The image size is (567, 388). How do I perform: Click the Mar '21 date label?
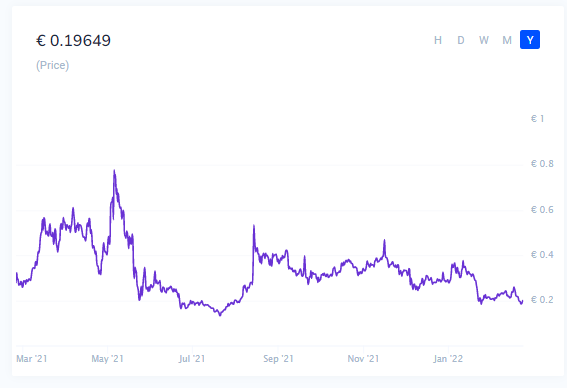[x=32, y=359]
